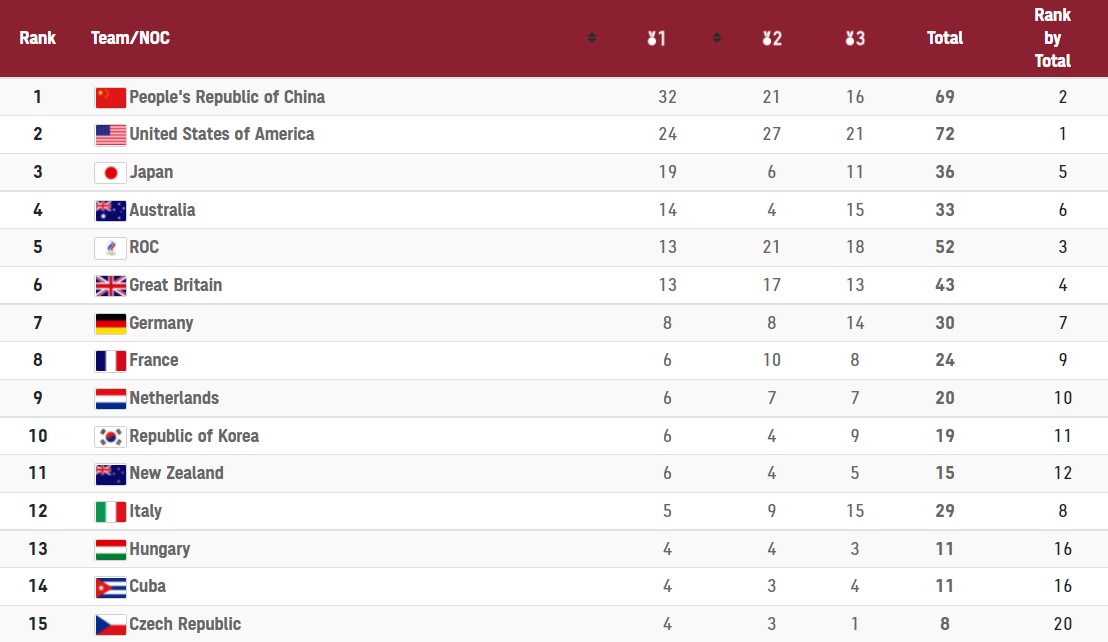Click Germany's total medal count 30
1108x642 pixels.
[944, 323]
